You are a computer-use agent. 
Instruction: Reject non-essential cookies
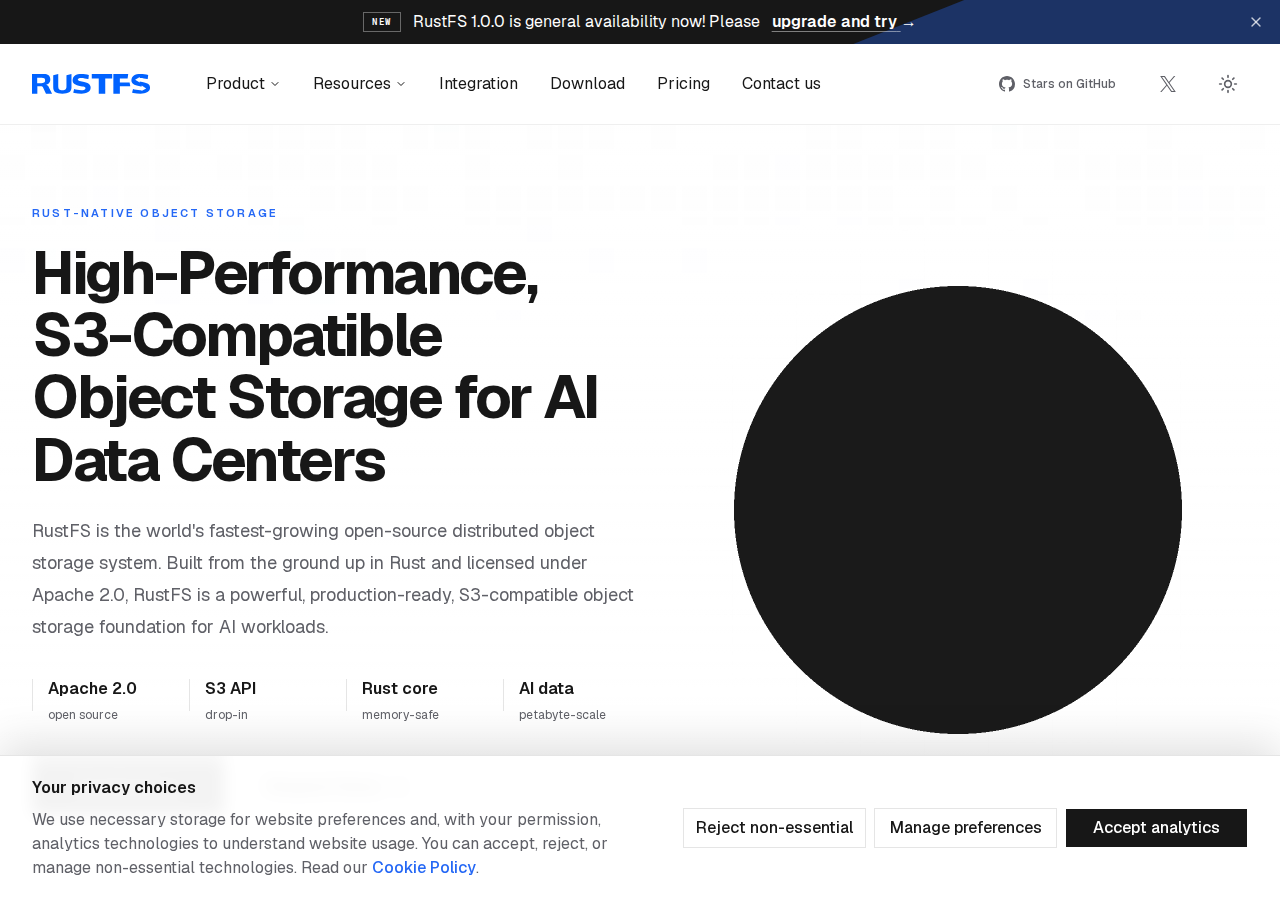pos(774,828)
